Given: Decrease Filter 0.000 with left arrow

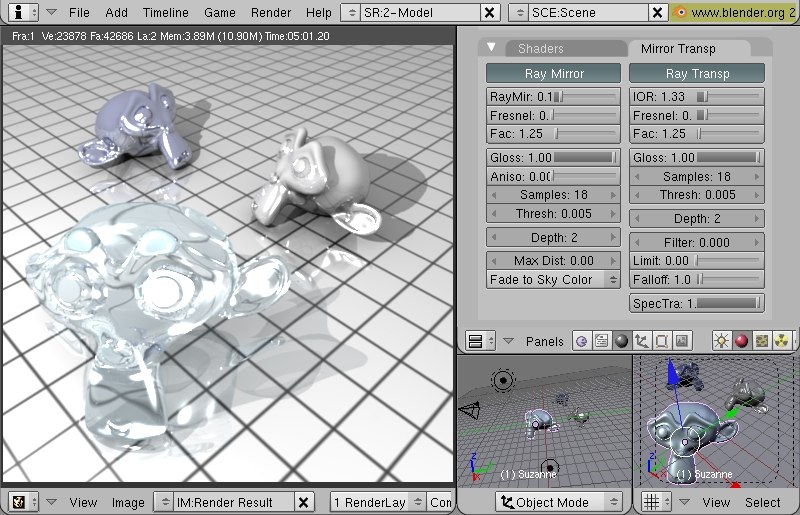Looking at the screenshot, I should tap(637, 242).
